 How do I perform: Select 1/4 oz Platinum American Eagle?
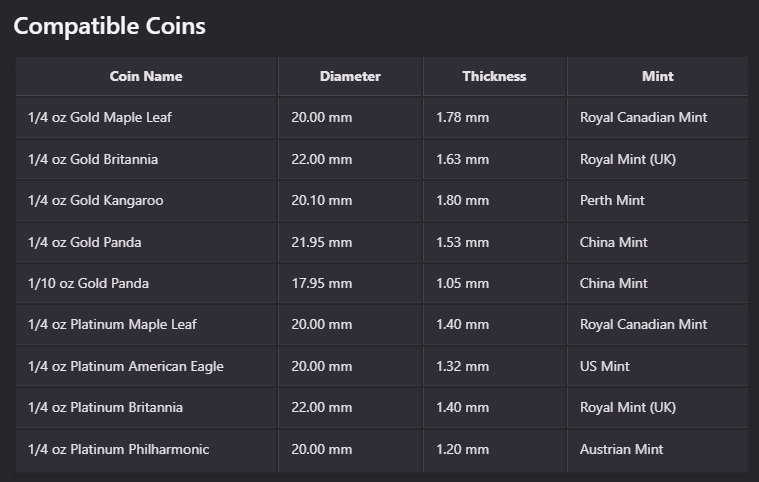click(x=126, y=367)
